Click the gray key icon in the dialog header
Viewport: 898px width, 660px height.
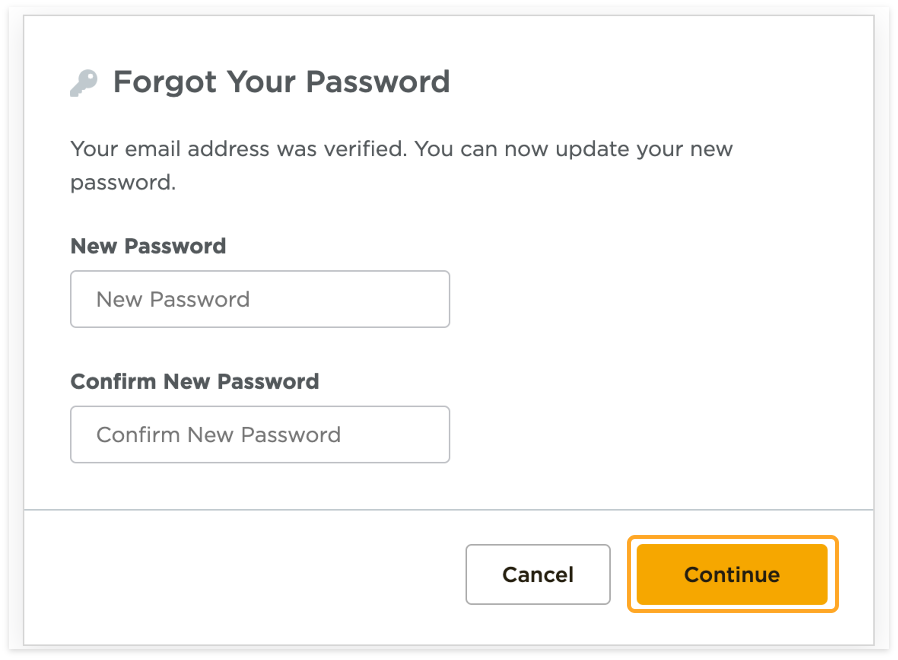(x=84, y=83)
